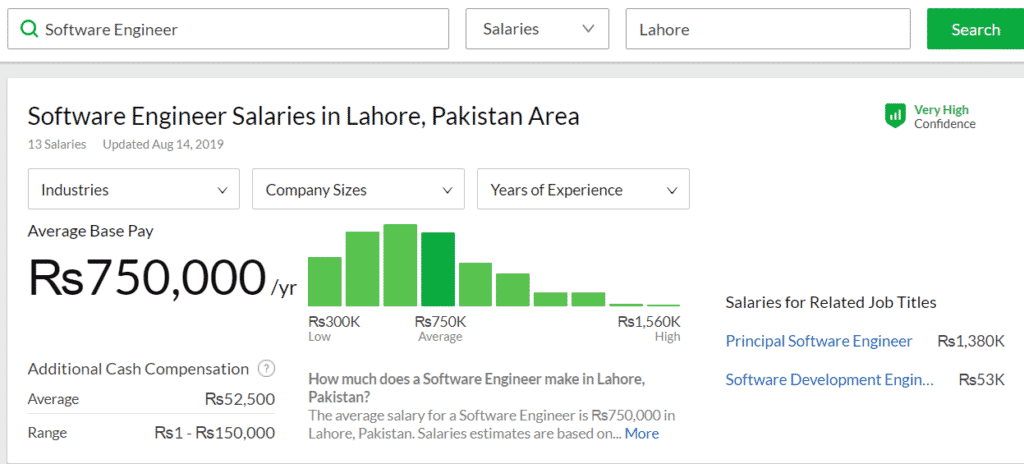
Task: Click the Very High Confidence shield icon
Action: tap(895, 116)
